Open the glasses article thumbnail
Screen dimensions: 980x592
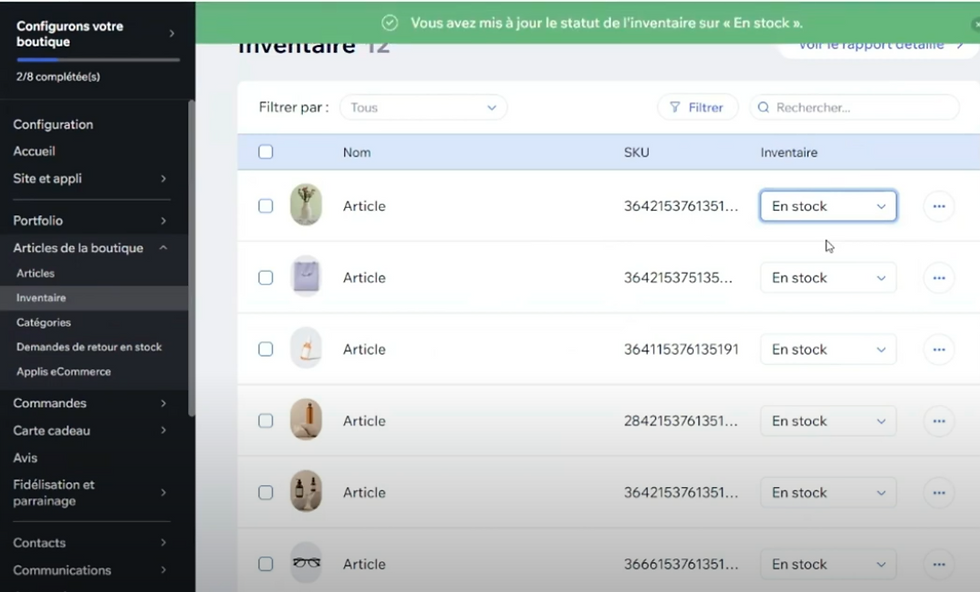pos(306,563)
